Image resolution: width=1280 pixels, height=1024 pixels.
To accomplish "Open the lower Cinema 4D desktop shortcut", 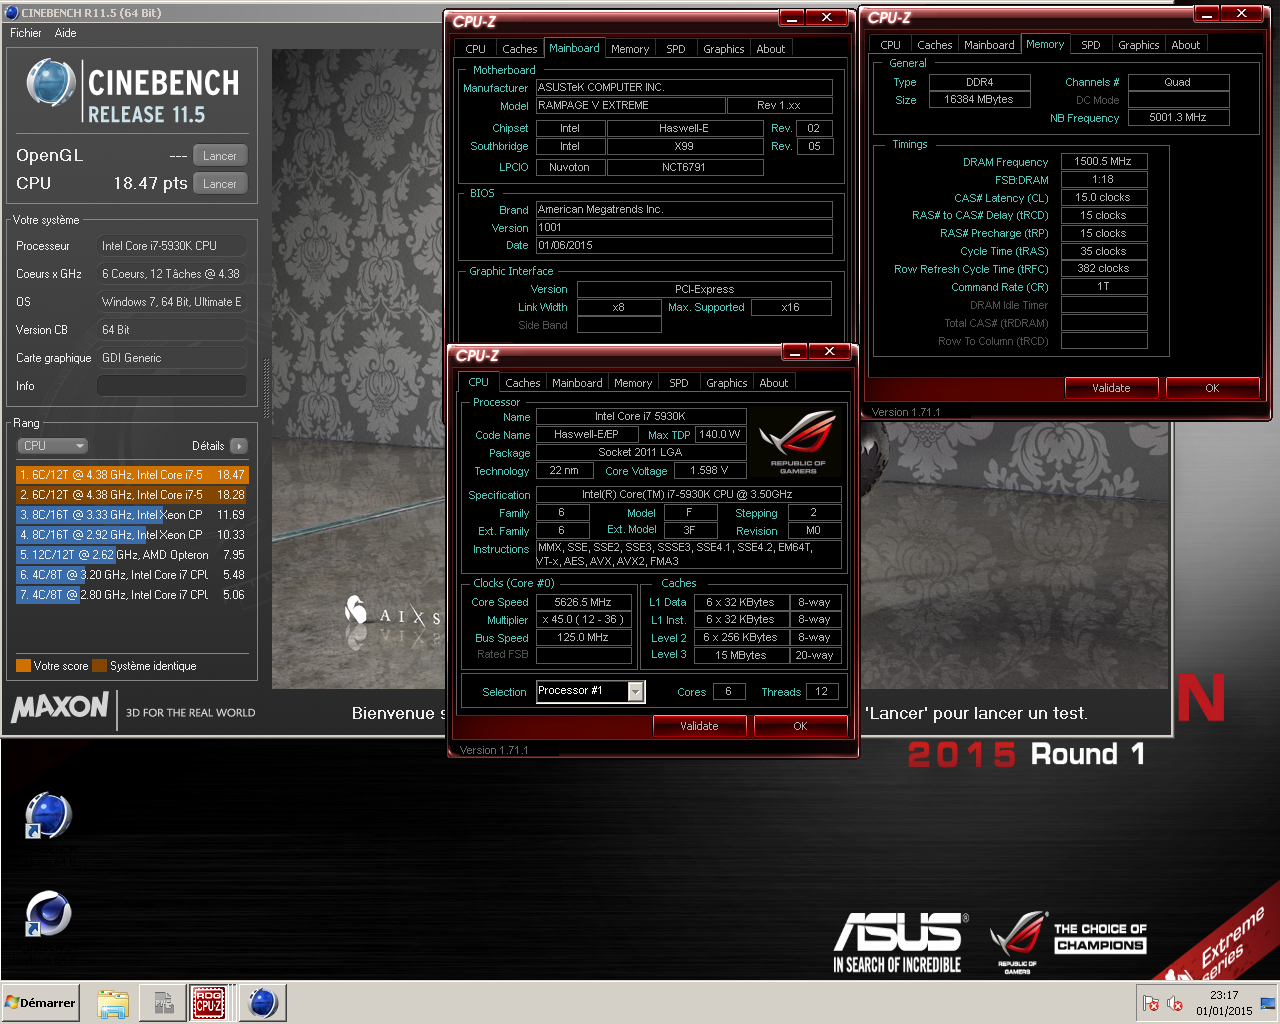I will coord(48,913).
